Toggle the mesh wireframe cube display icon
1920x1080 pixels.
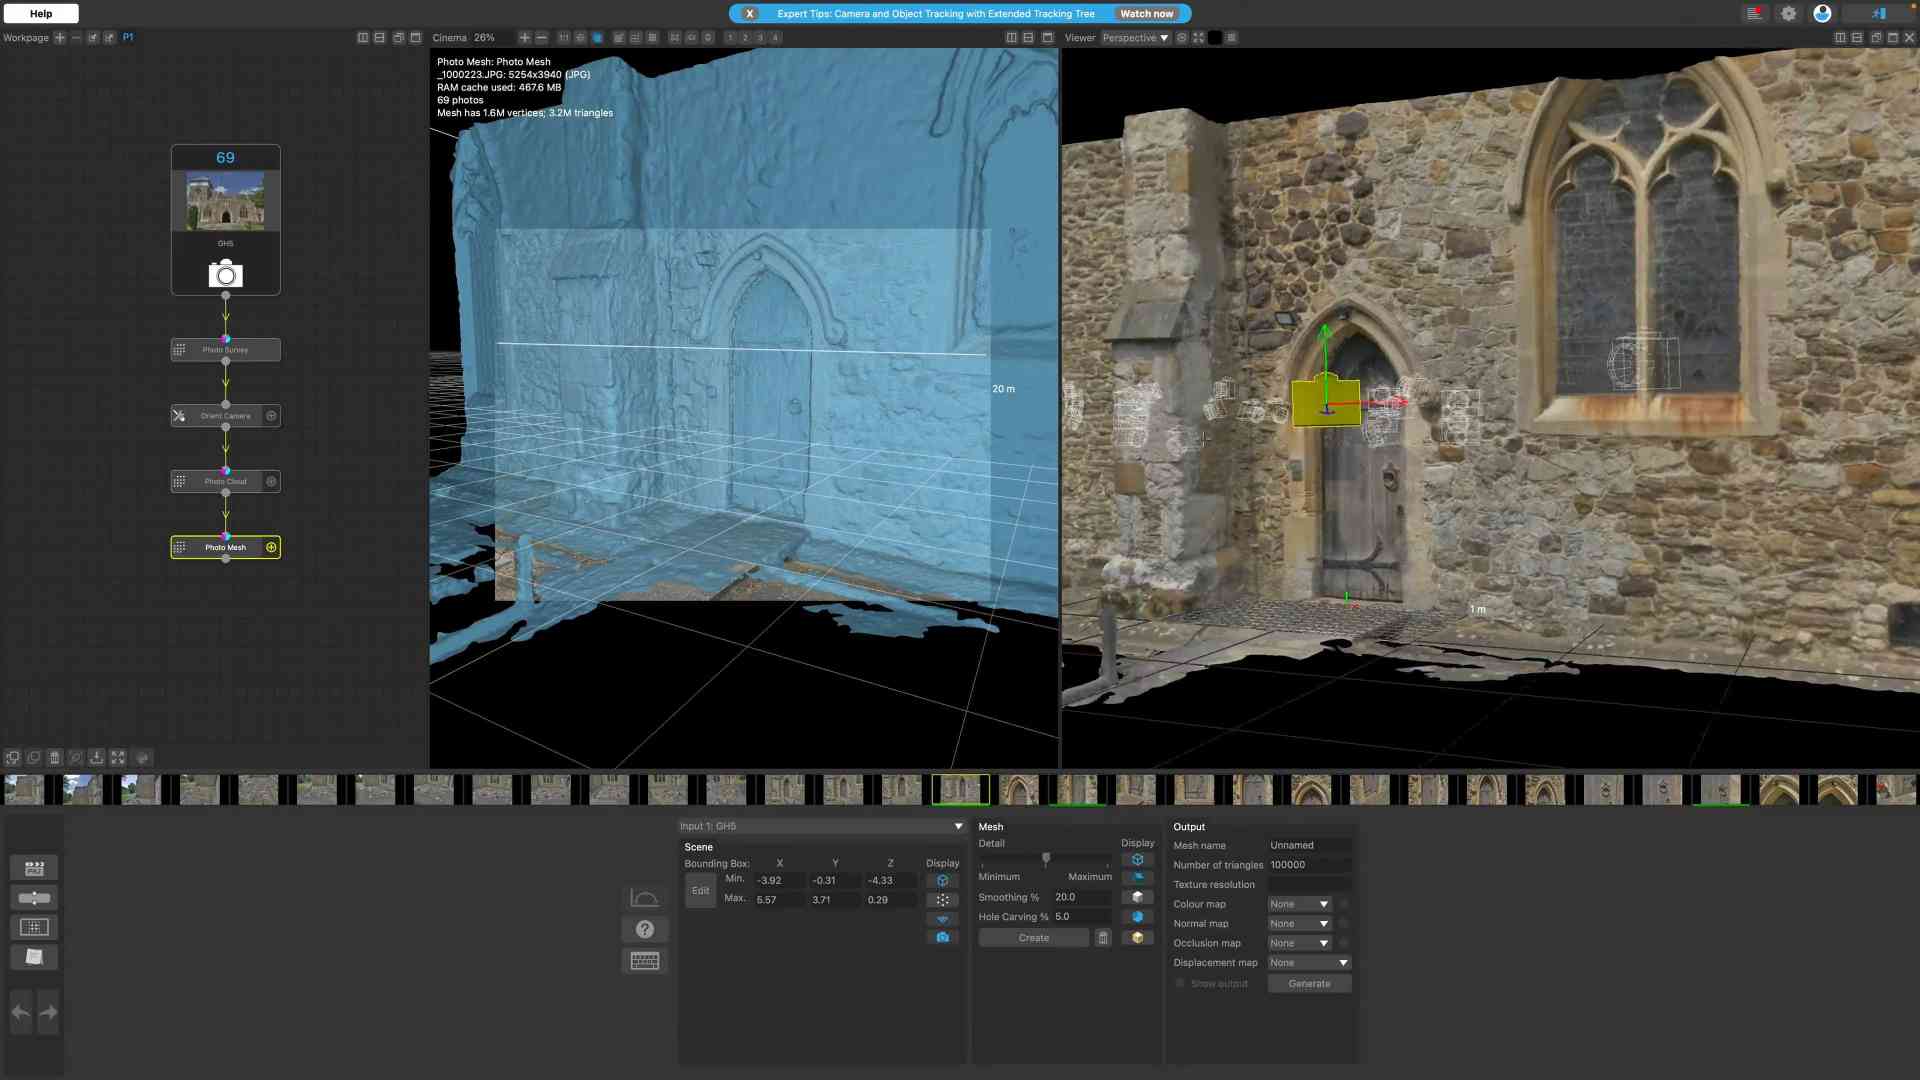point(1138,858)
